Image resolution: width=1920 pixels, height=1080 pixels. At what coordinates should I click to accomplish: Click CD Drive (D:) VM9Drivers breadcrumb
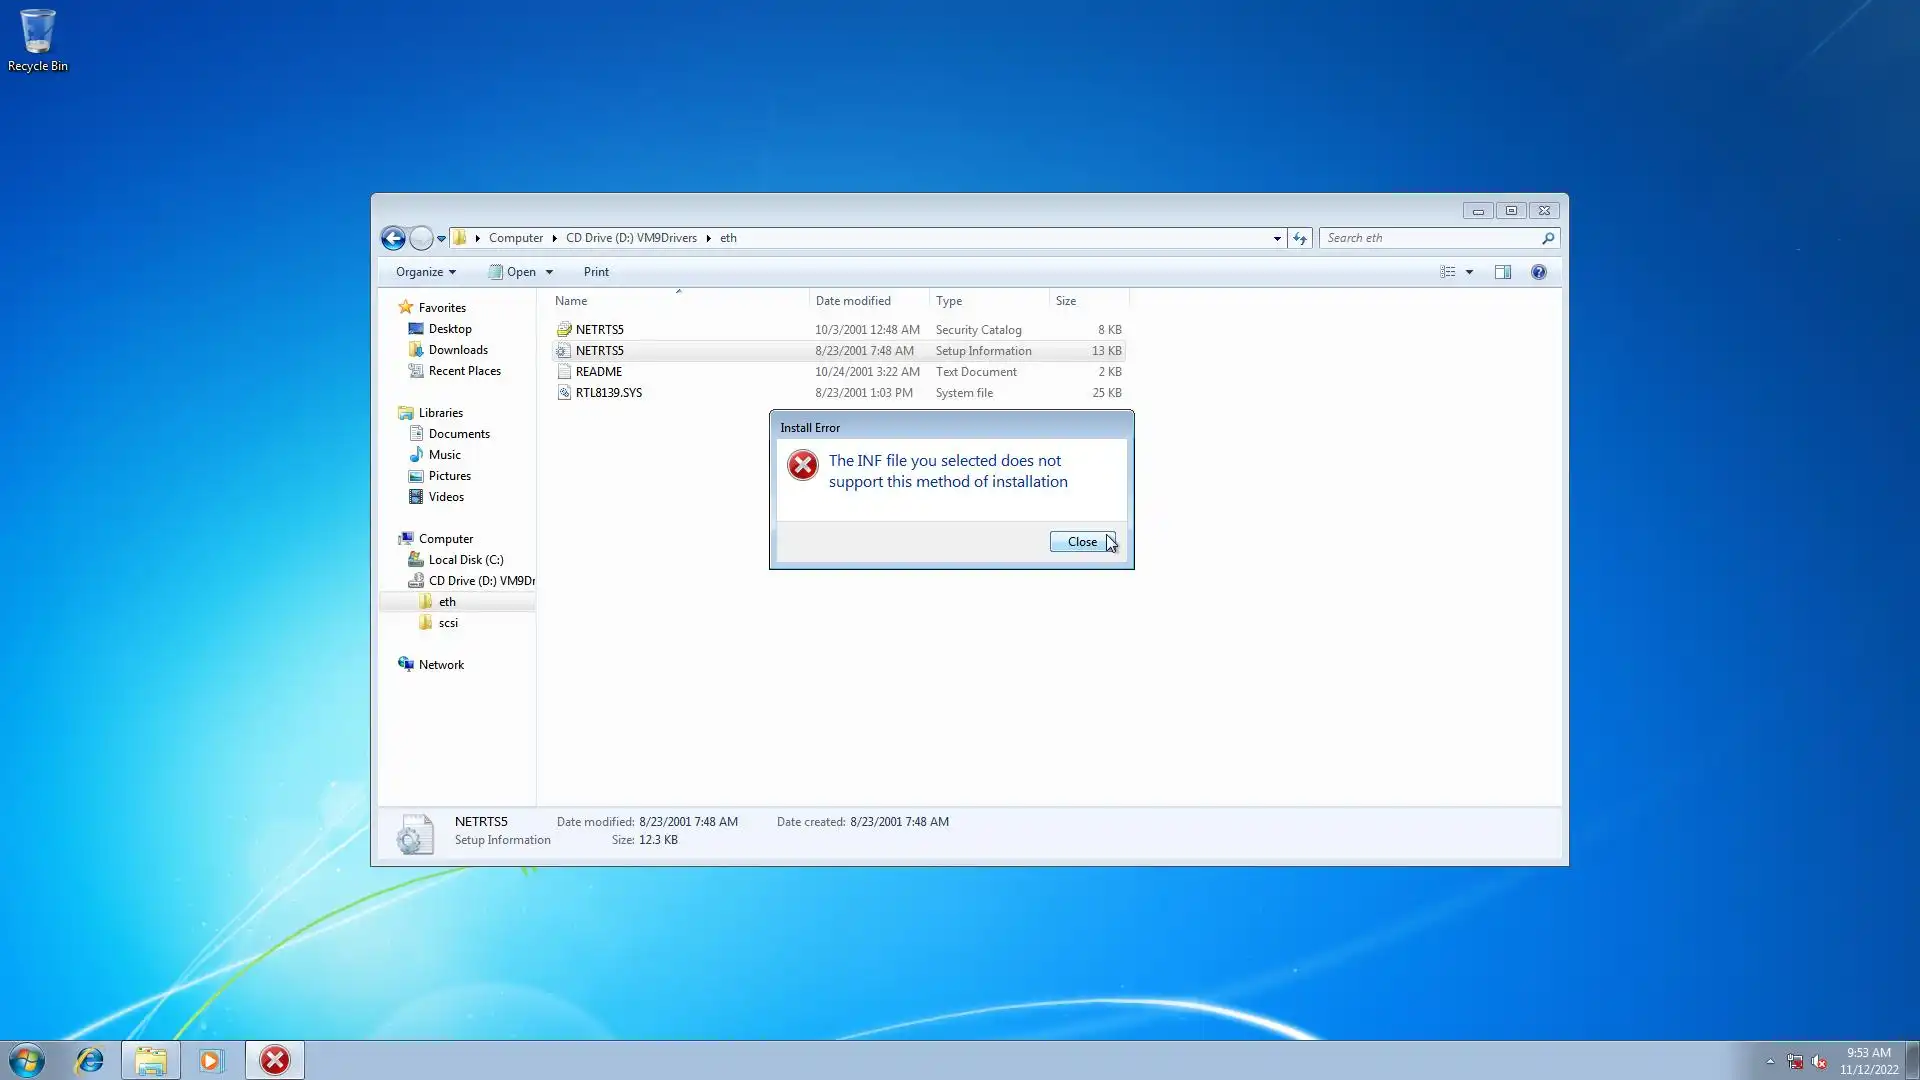point(631,238)
